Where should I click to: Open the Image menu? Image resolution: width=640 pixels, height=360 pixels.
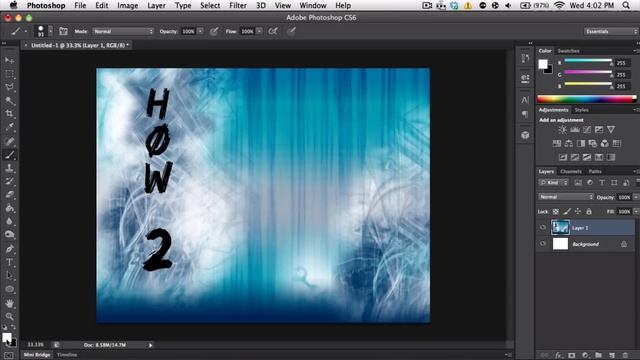pyautogui.click(x=127, y=6)
